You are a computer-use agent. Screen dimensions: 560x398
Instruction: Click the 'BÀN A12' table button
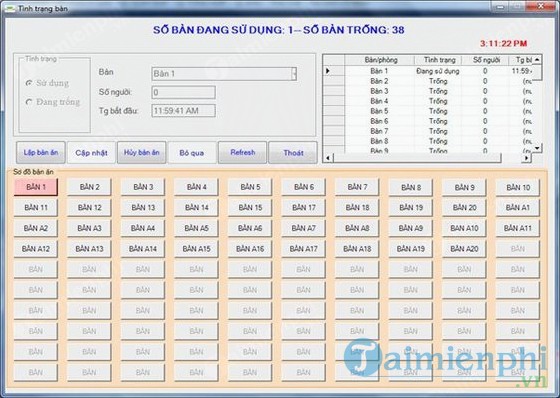(36, 249)
